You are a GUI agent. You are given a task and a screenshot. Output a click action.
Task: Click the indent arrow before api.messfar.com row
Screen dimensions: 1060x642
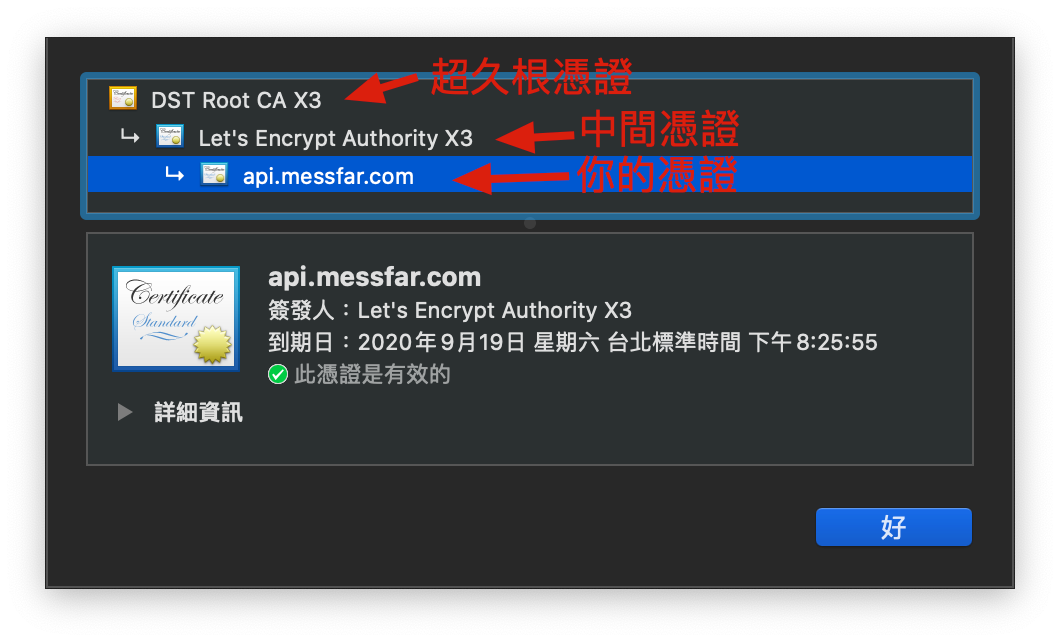[174, 175]
